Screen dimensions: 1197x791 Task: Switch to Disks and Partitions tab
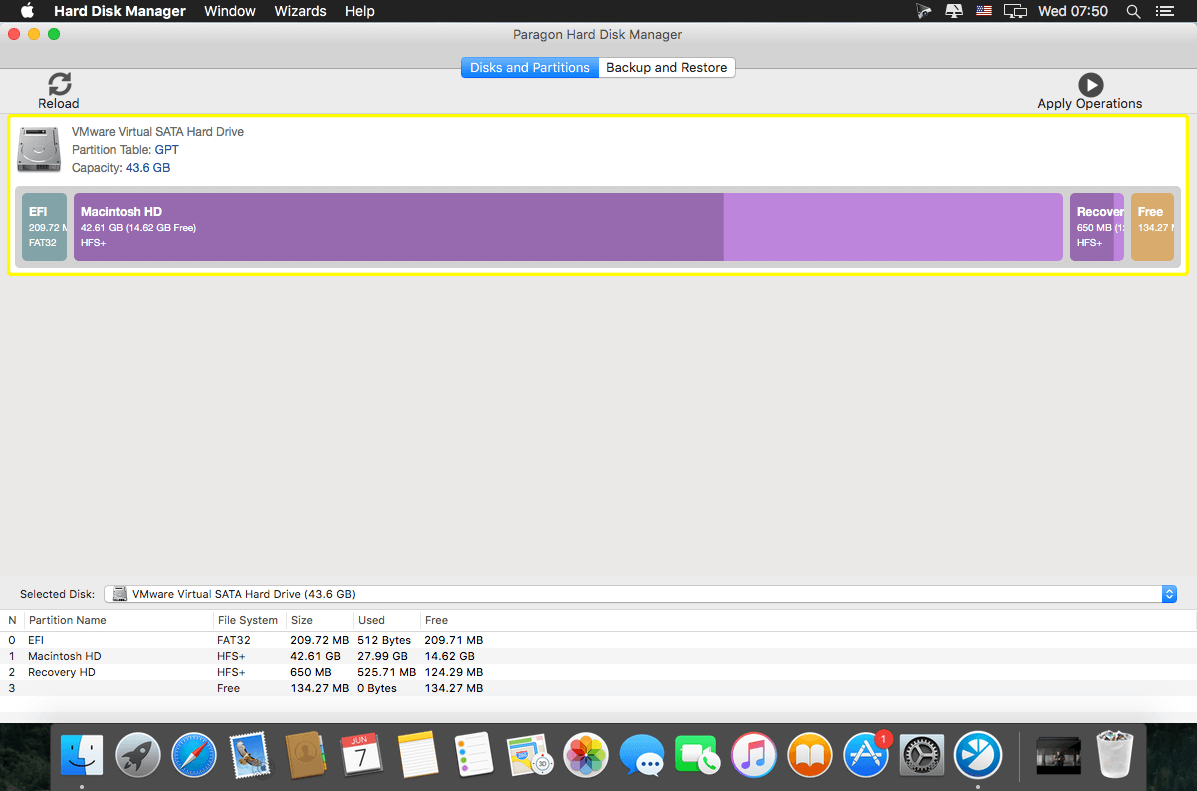tap(530, 67)
